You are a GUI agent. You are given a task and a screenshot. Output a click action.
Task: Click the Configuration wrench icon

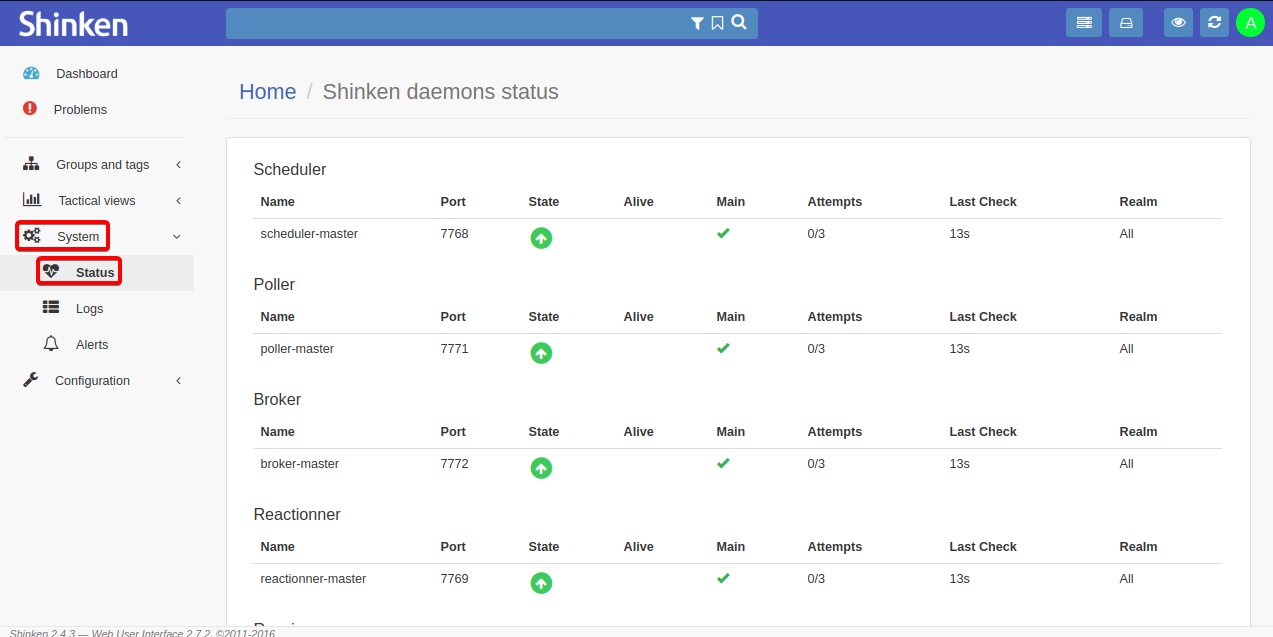tap(31, 380)
